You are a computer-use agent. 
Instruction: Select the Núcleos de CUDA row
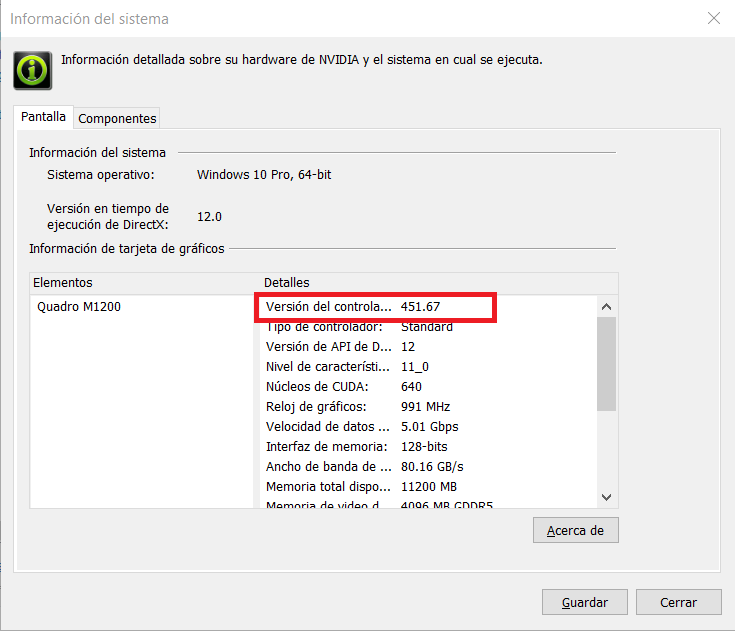(428, 387)
